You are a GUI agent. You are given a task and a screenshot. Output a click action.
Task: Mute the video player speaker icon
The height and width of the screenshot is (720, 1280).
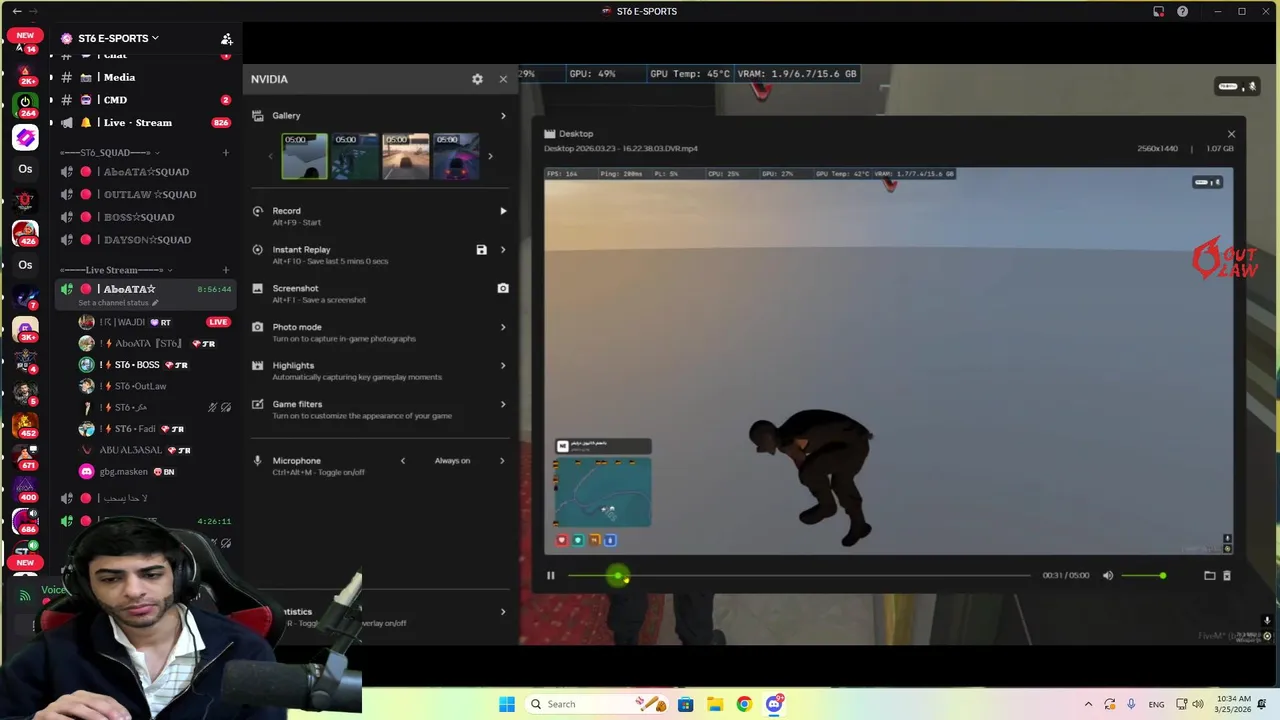[1108, 576]
